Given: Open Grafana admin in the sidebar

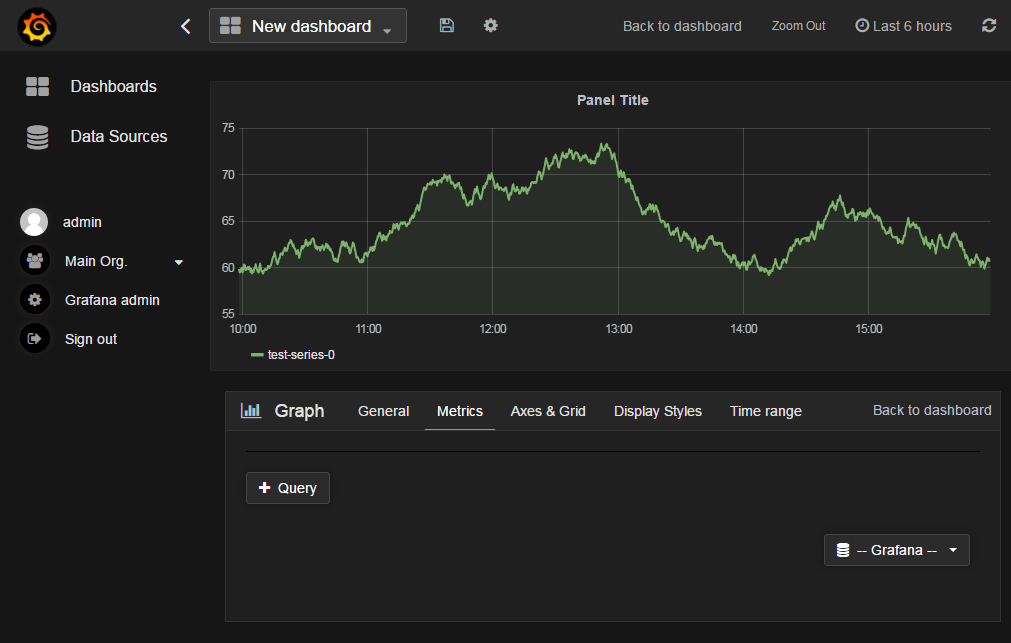Looking at the screenshot, I should 112,300.
